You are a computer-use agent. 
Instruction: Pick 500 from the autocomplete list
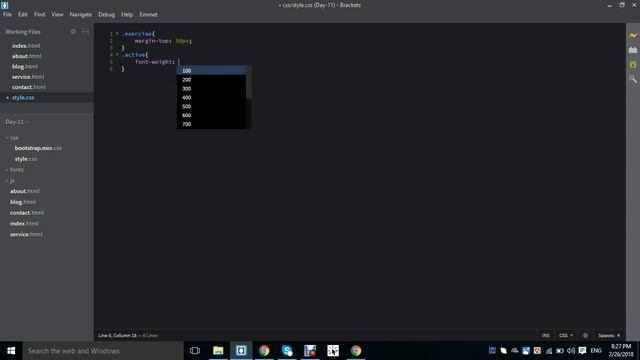(x=211, y=107)
